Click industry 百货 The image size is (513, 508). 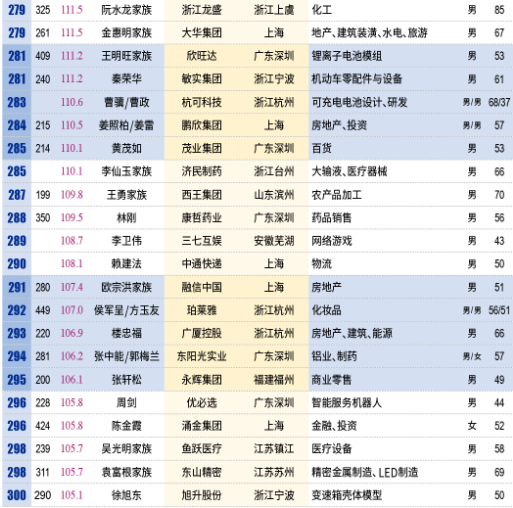322,148
